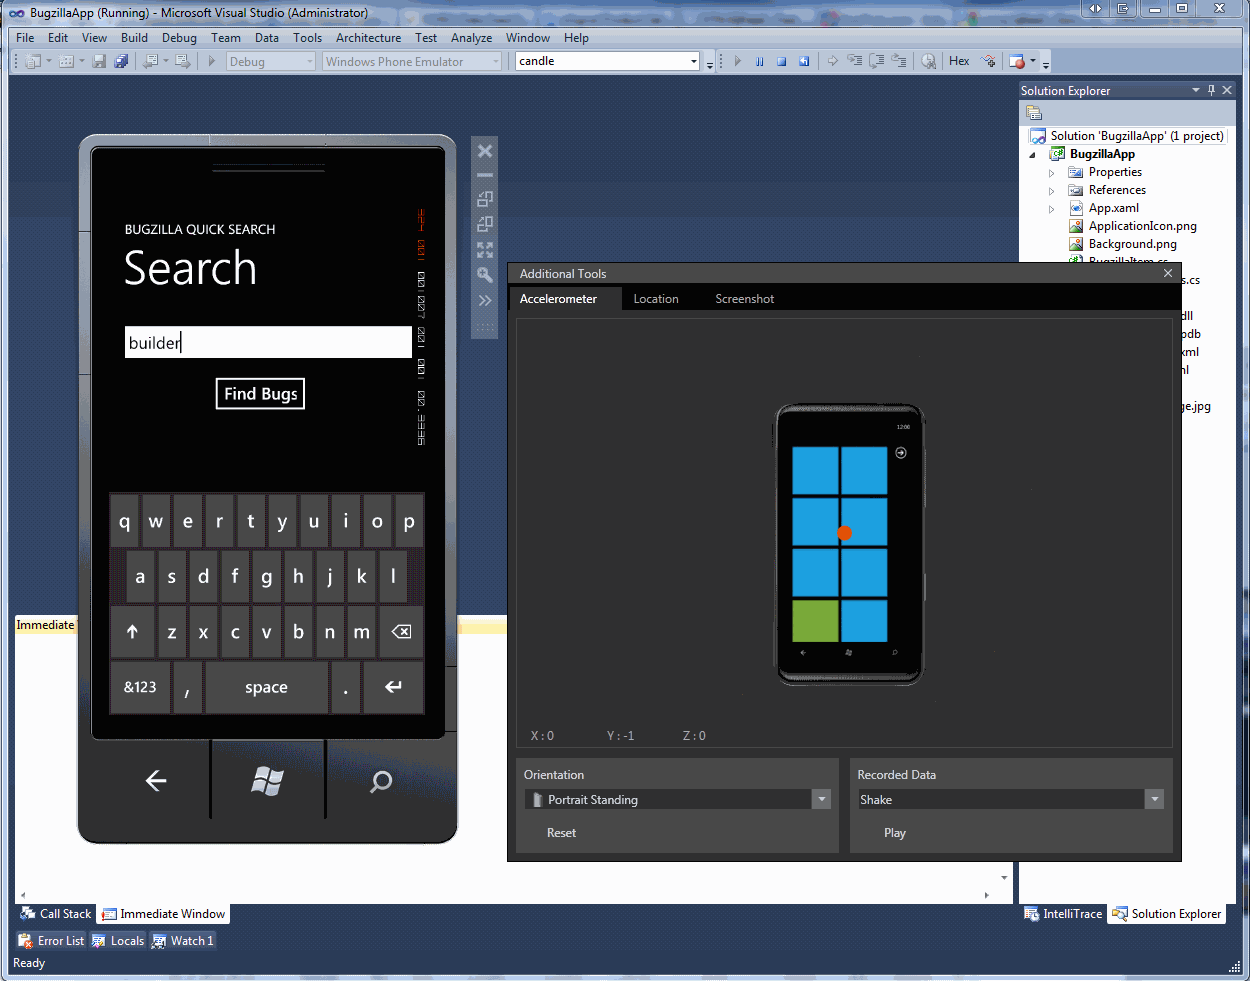Viewport: 1250px width, 981px height.
Task: Click Reset under Orientation
Action: [561, 833]
